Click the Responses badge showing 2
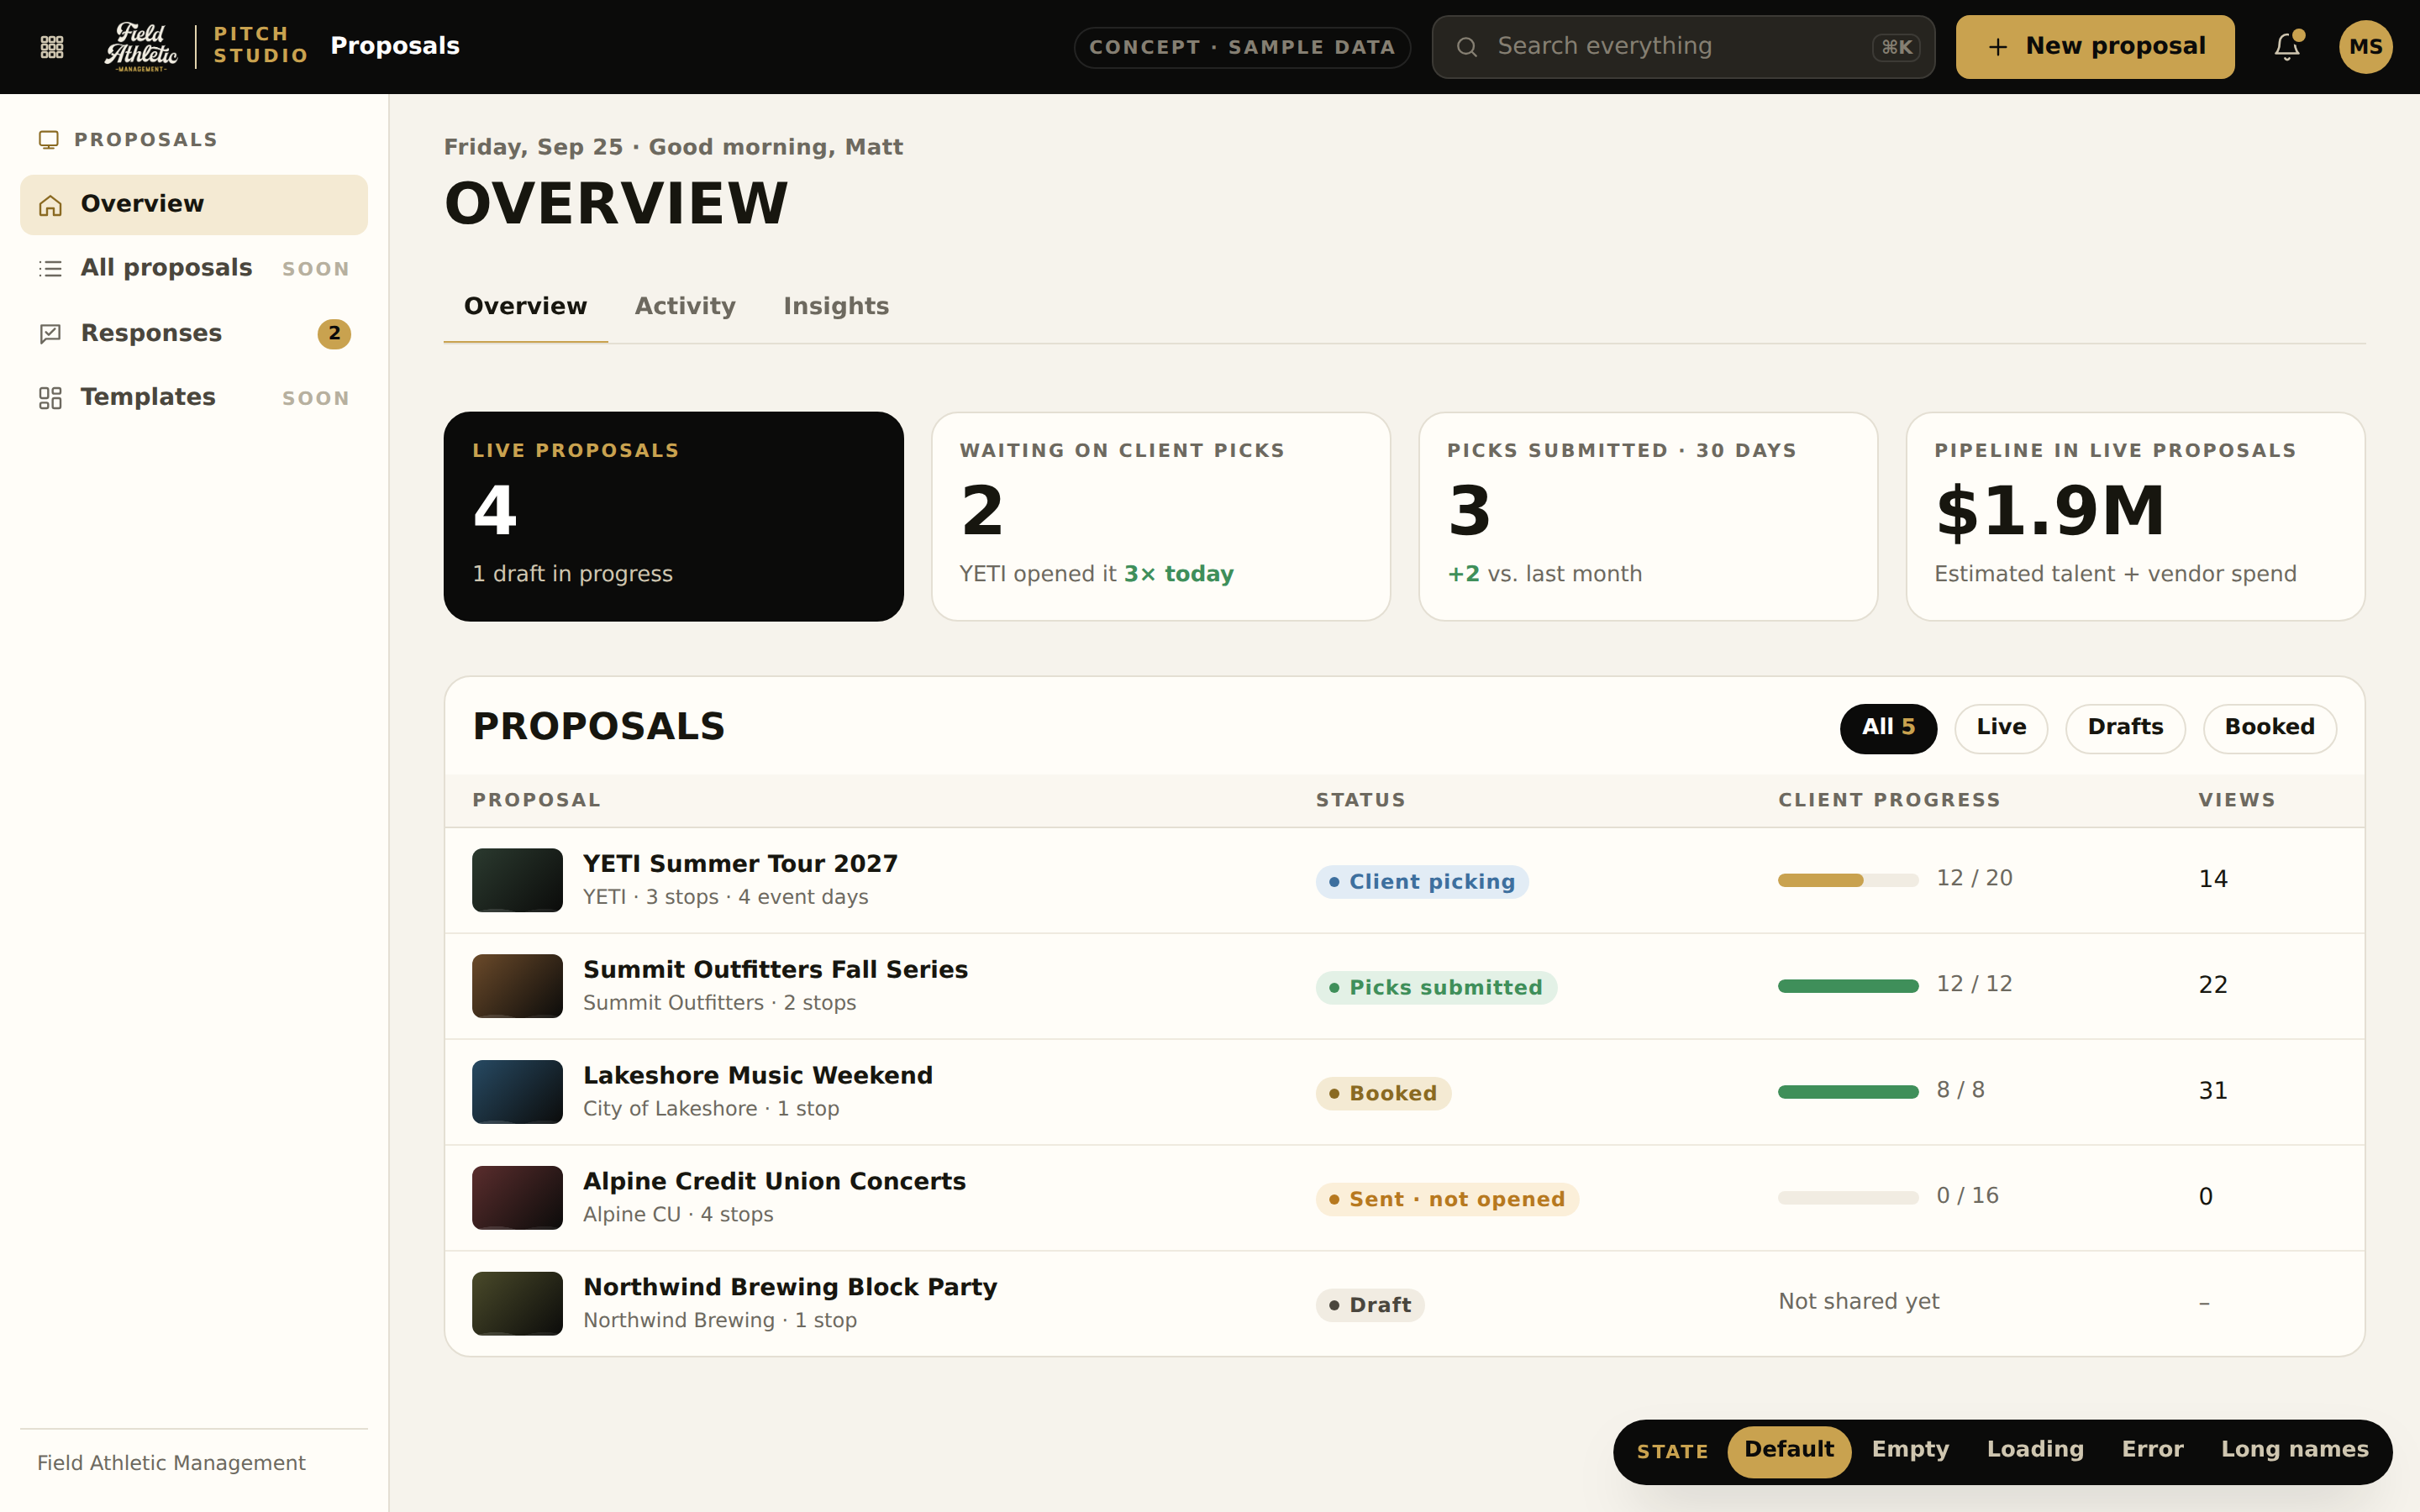 (334, 333)
